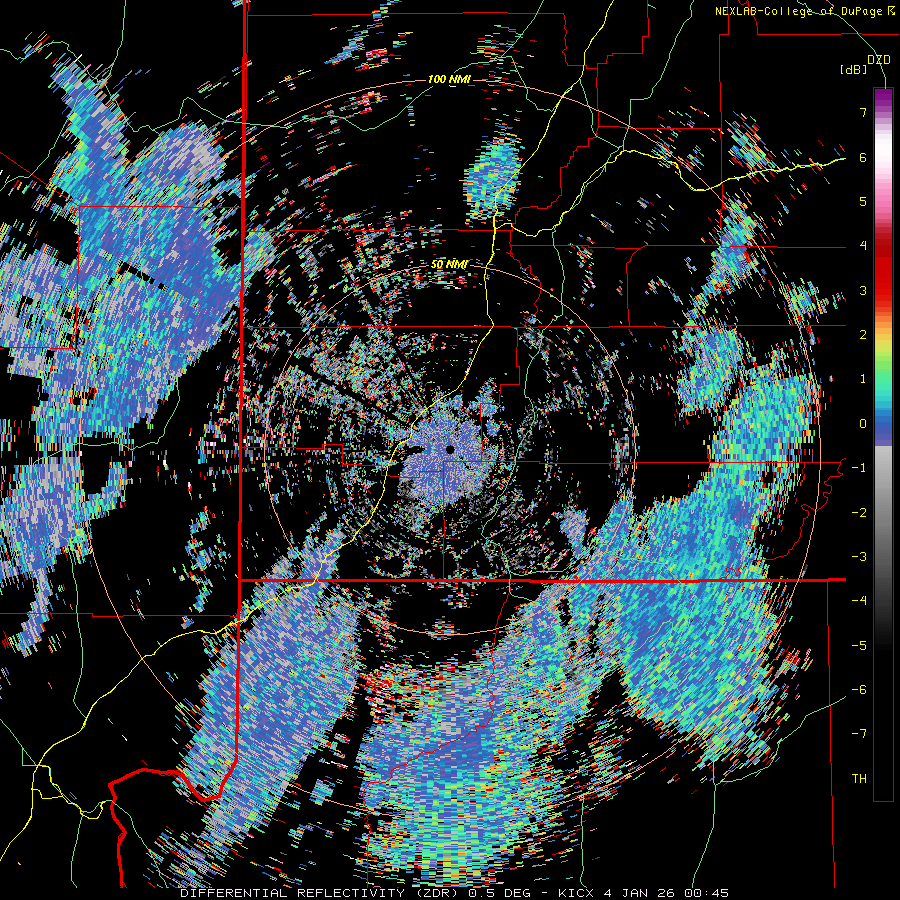
Task: Click the TH threshold label on scale
Action: pos(859,779)
